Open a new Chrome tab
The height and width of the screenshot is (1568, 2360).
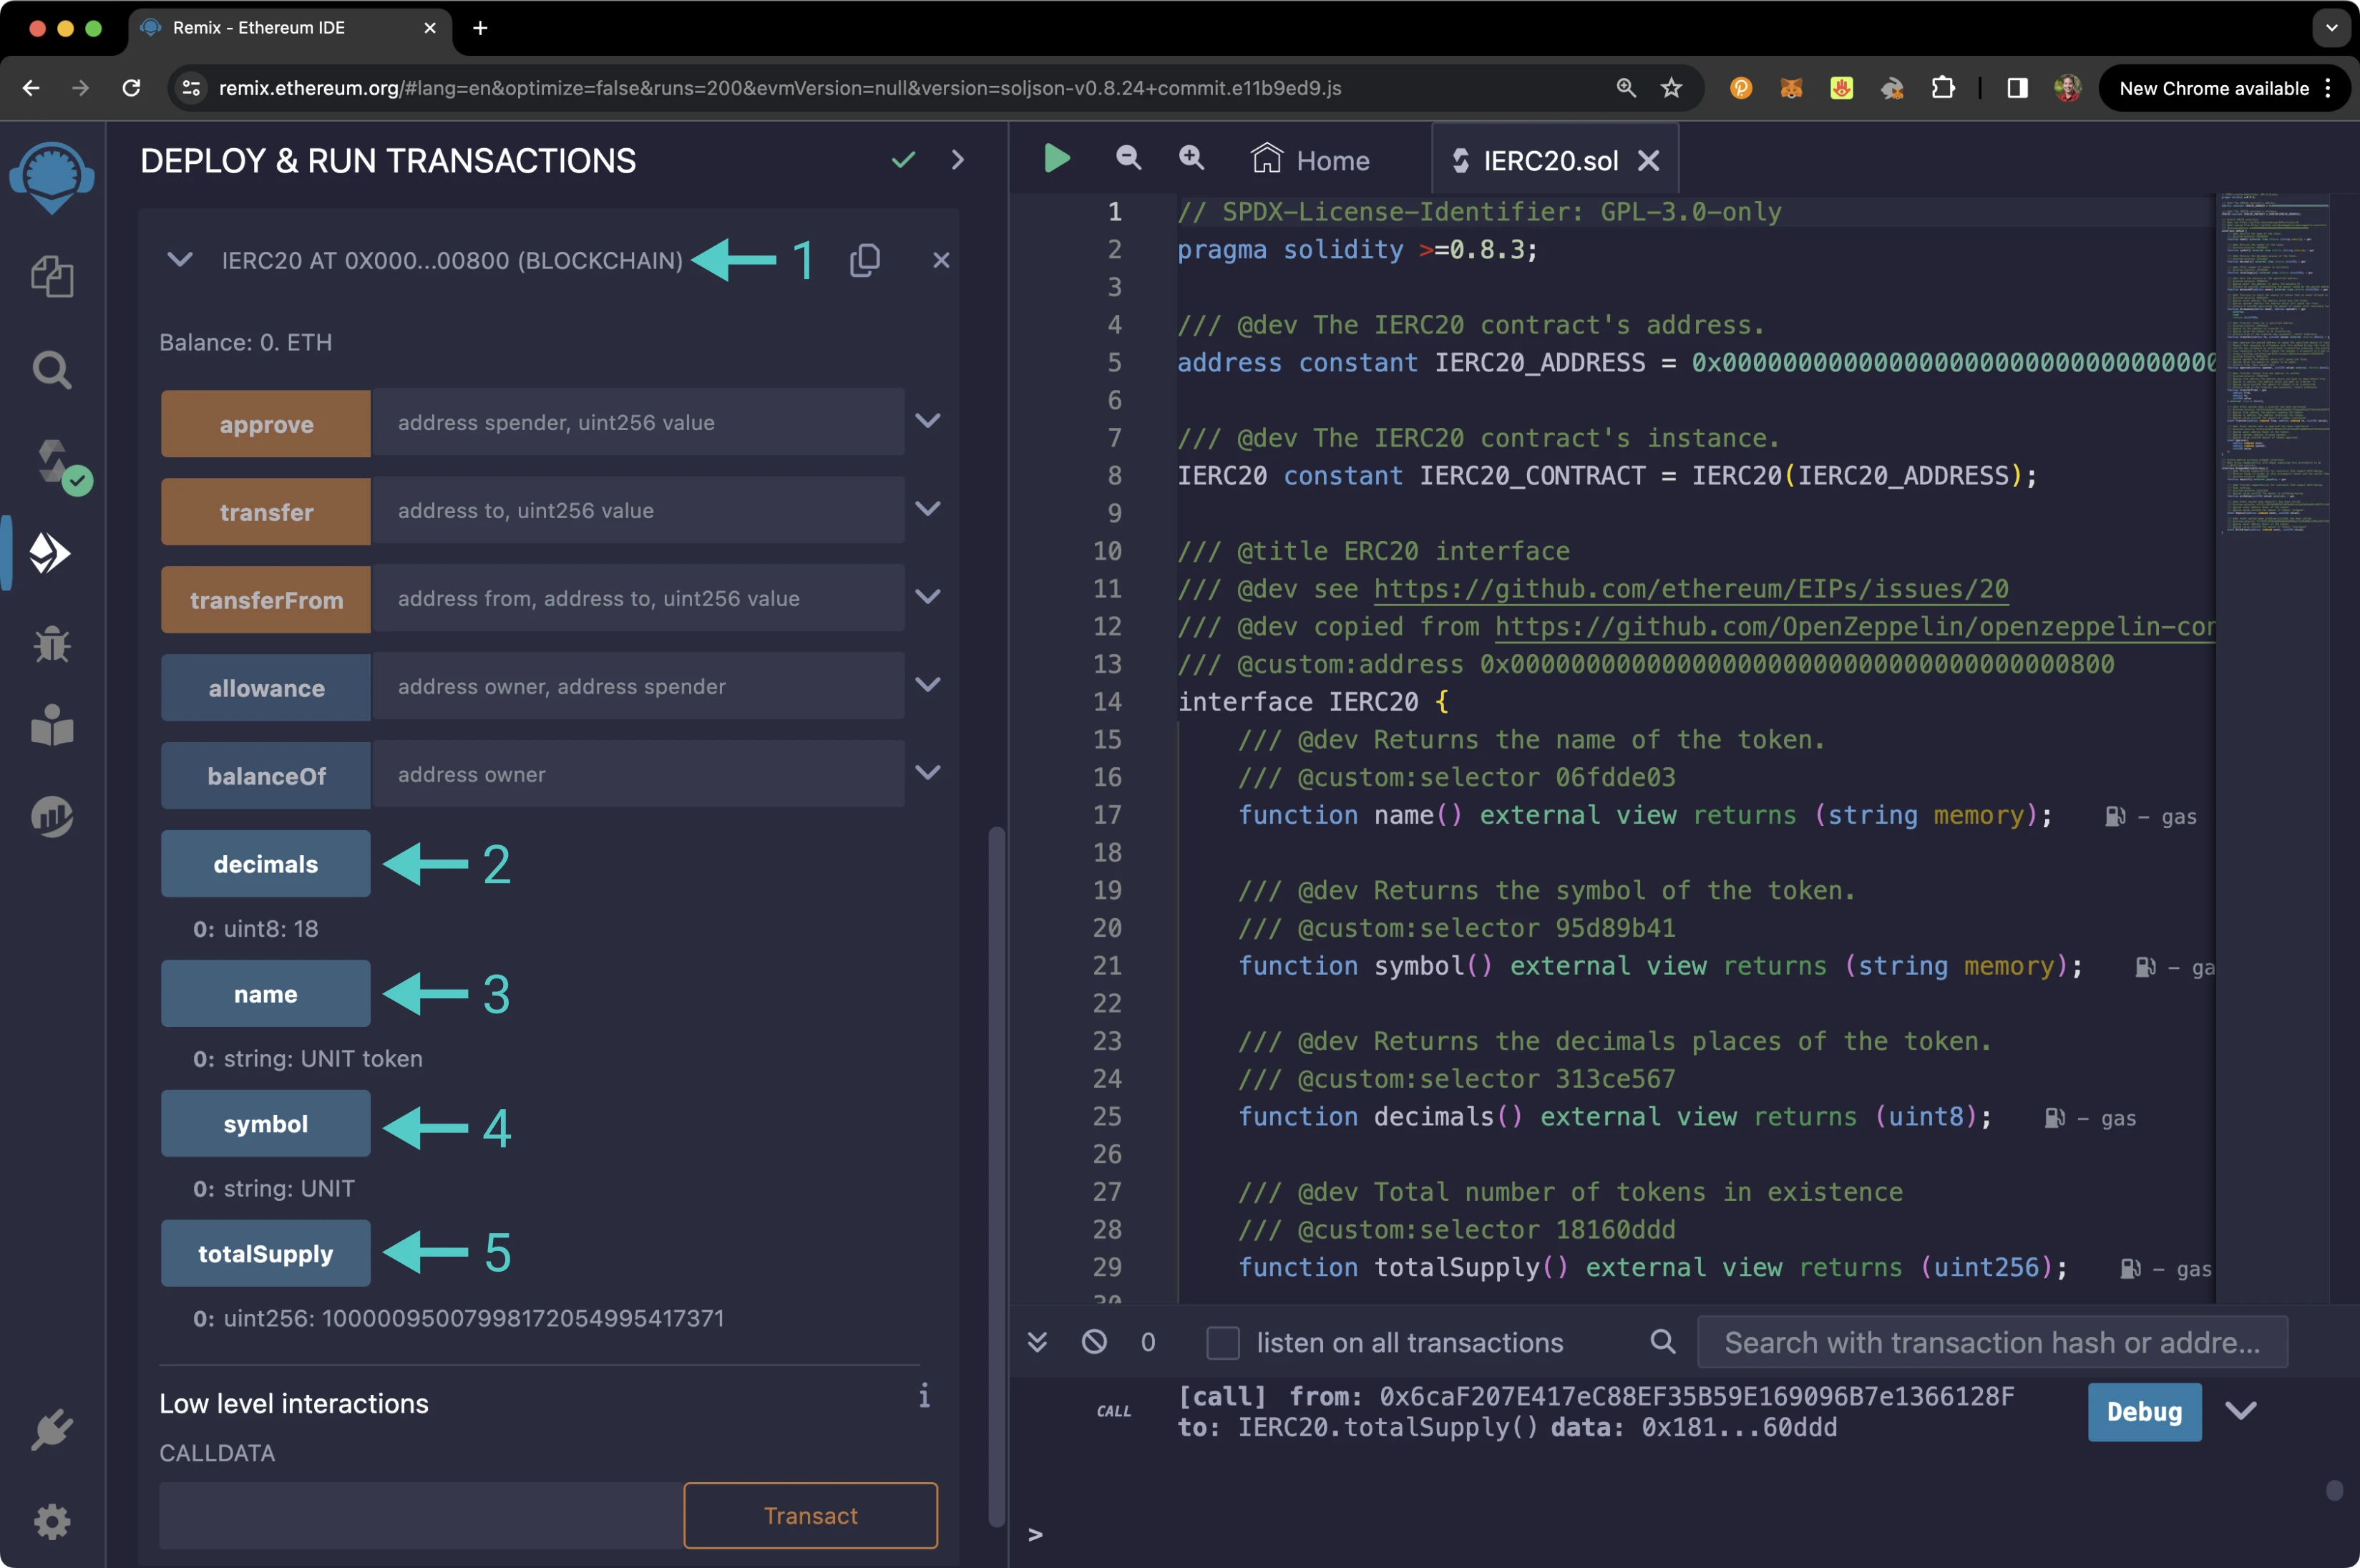point(480,28)
